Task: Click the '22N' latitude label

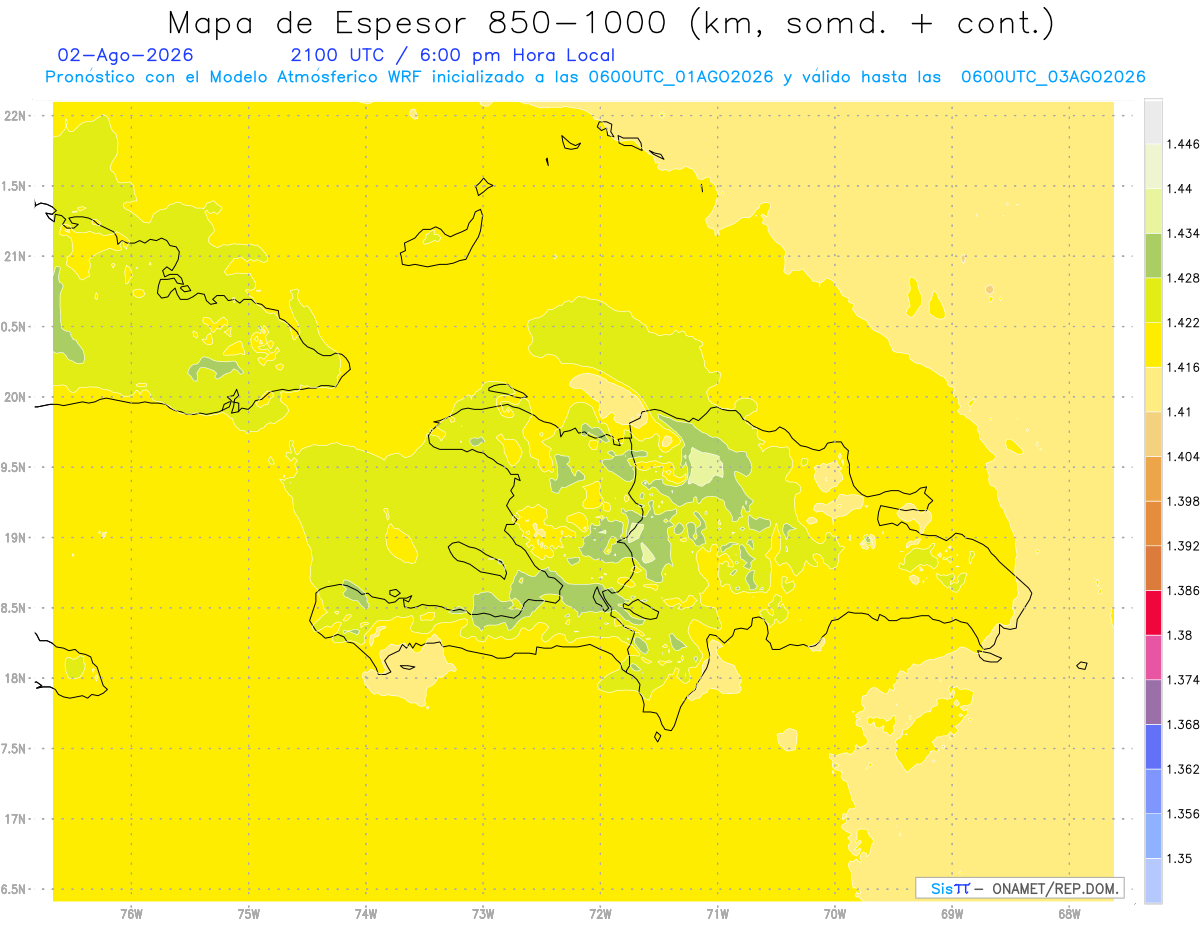Action: pyautogui.click(x=15, y=115)
